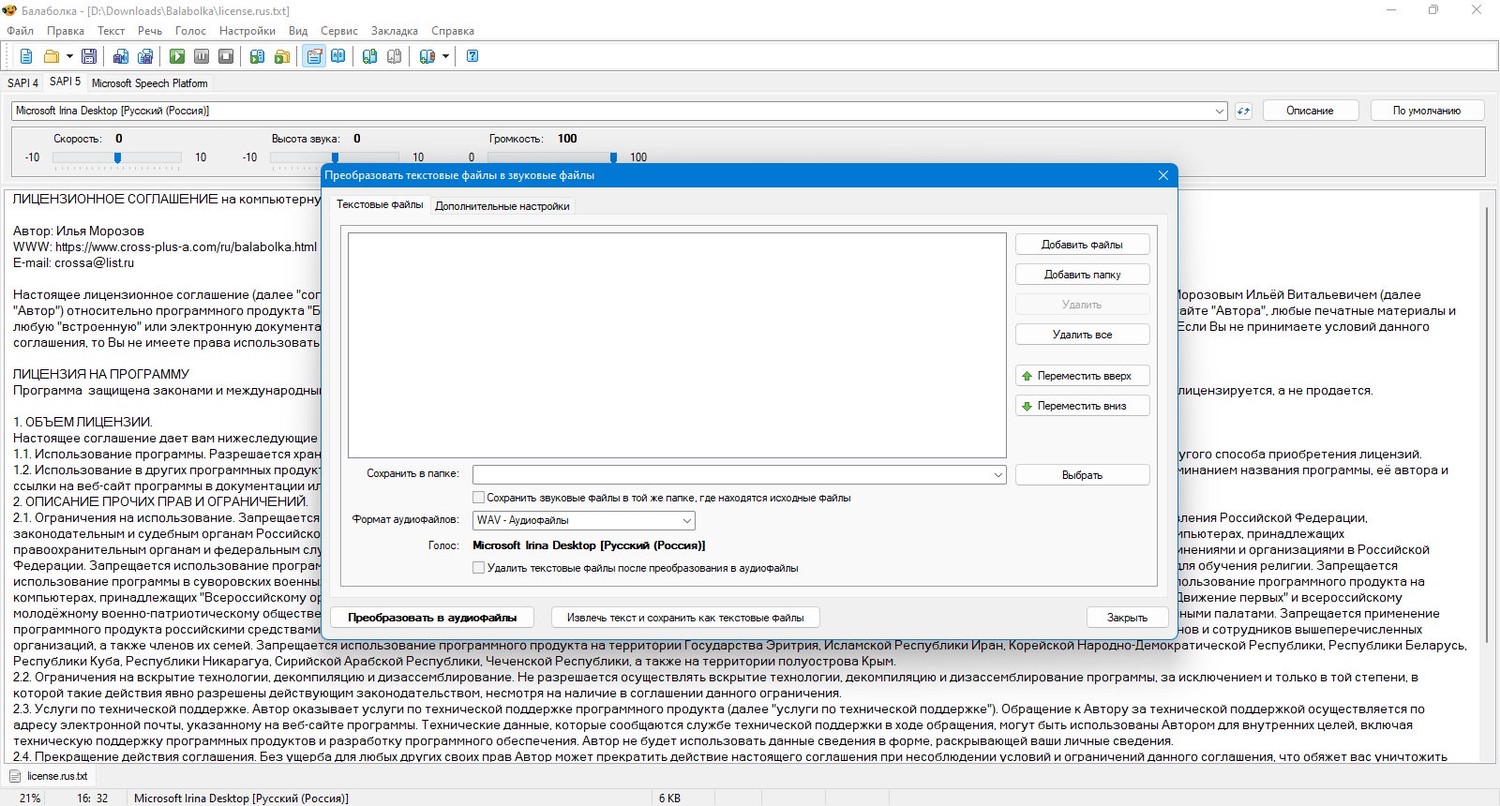Click the Закрыть button
Image resolution: width=1500 pixels, height=806 pixels.
pyautogui.click(x=1127, y=617)
